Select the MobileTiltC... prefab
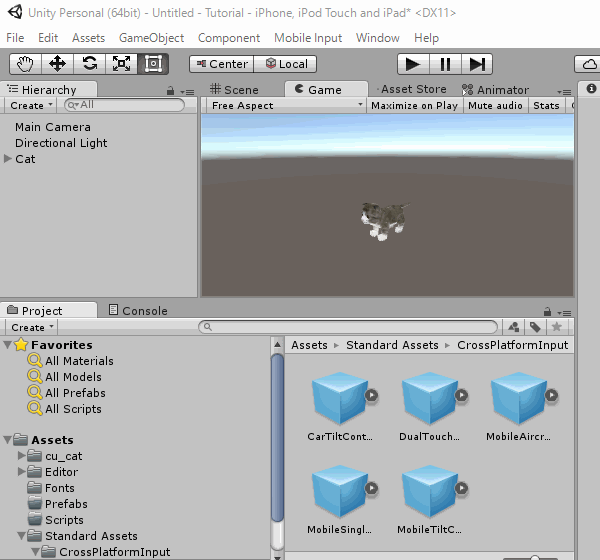Screen dimensions: 600x560 [x=429, y=500]
